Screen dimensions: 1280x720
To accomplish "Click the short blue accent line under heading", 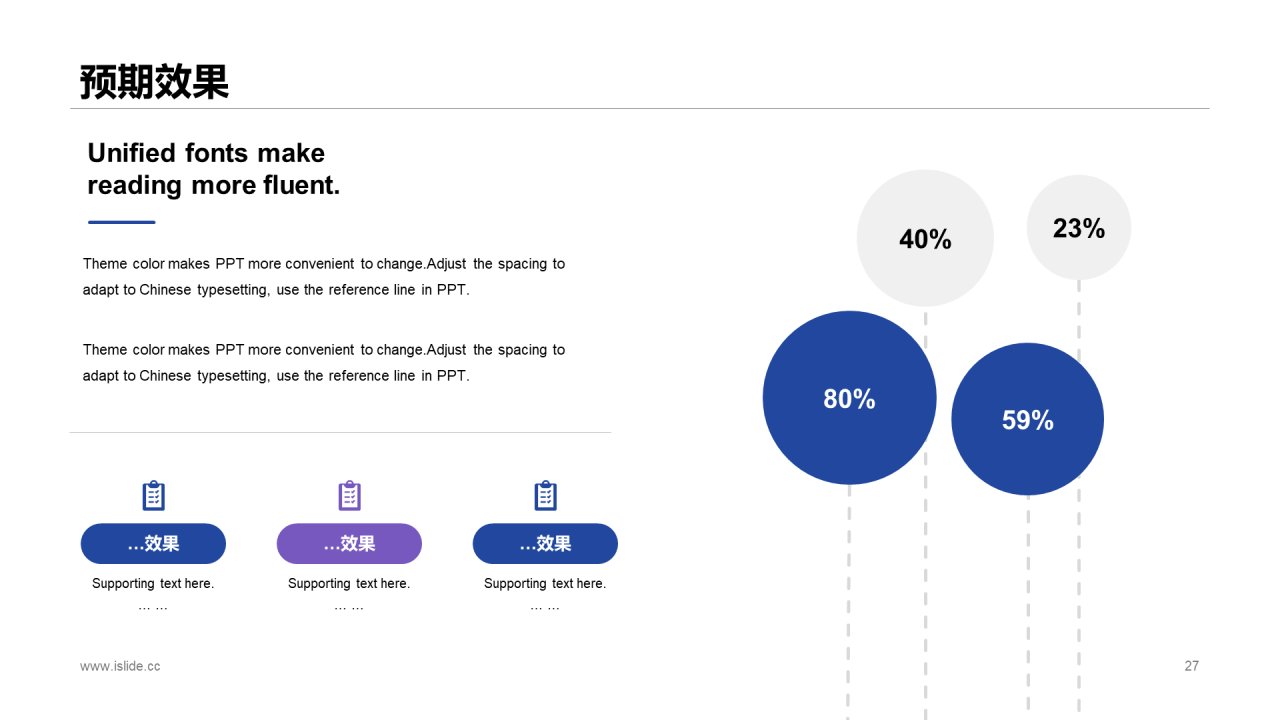I will tap(122, 222).
